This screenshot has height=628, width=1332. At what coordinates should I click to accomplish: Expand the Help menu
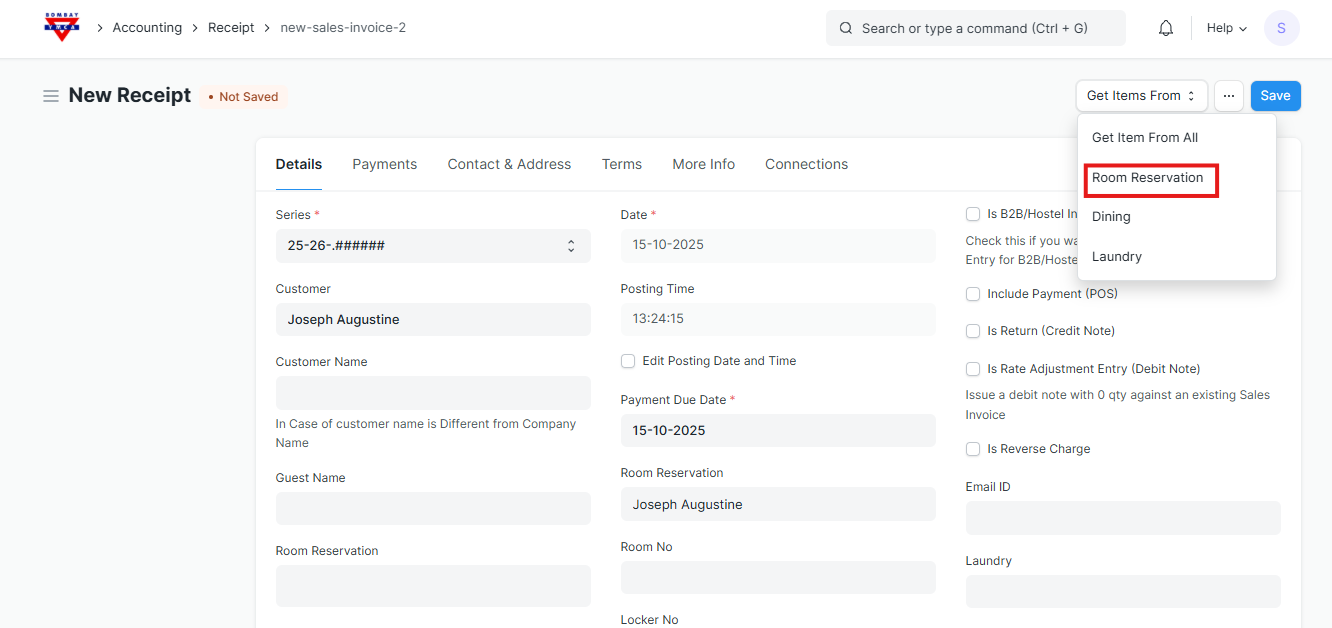pos(1226,28)
